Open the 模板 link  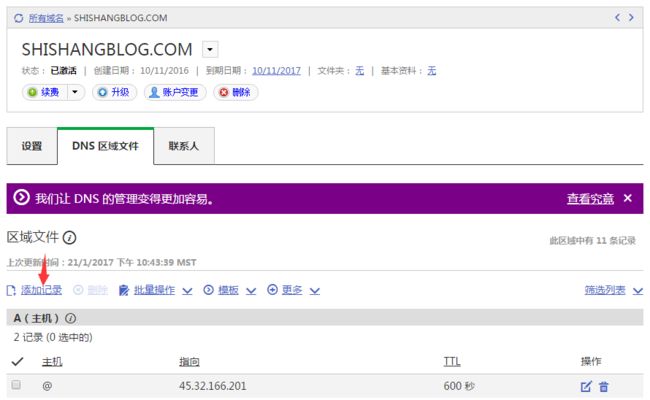click(x=228, y=290)
